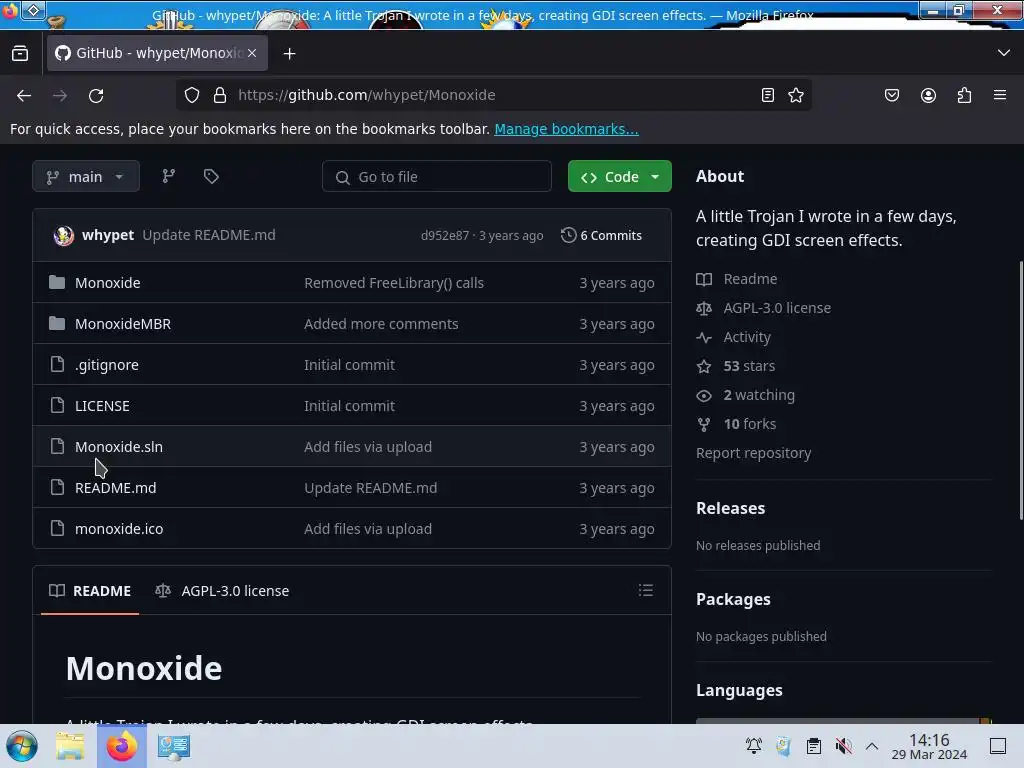Click the Manage bookmarks link
Viewport: 1024px width, 768px height.
566,129
